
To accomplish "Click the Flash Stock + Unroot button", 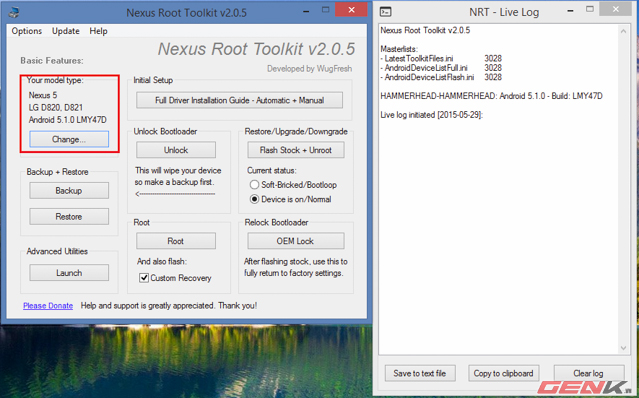I will (295, 150).
